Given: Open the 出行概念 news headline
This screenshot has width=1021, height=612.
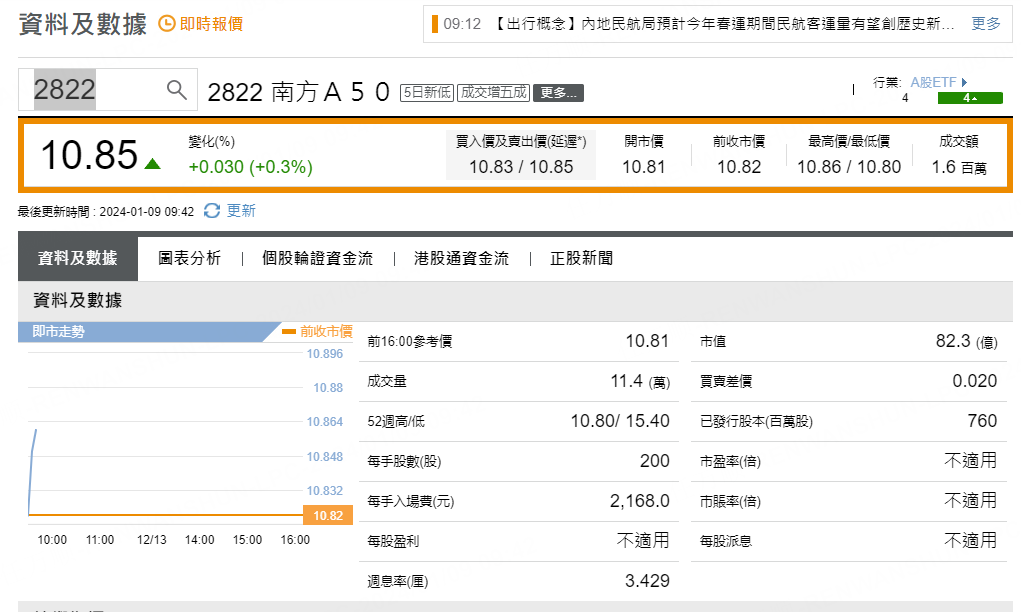Looking at the screenshot, I should click(723, 24).
